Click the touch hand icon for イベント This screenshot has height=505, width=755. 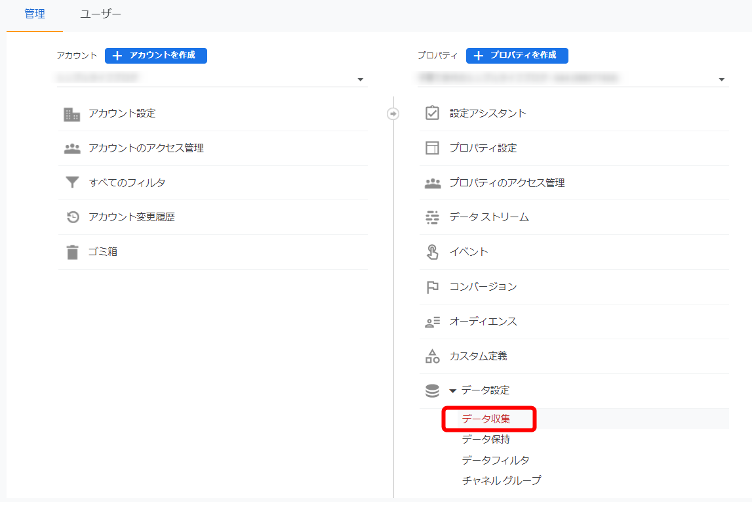coord(432,252)
